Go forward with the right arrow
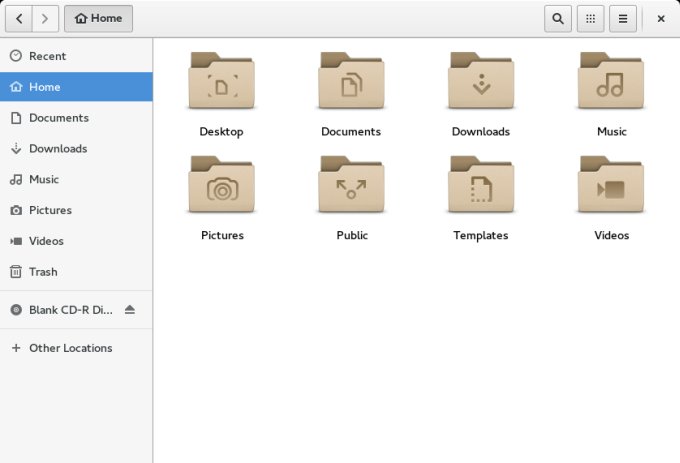 coord(45,18)
